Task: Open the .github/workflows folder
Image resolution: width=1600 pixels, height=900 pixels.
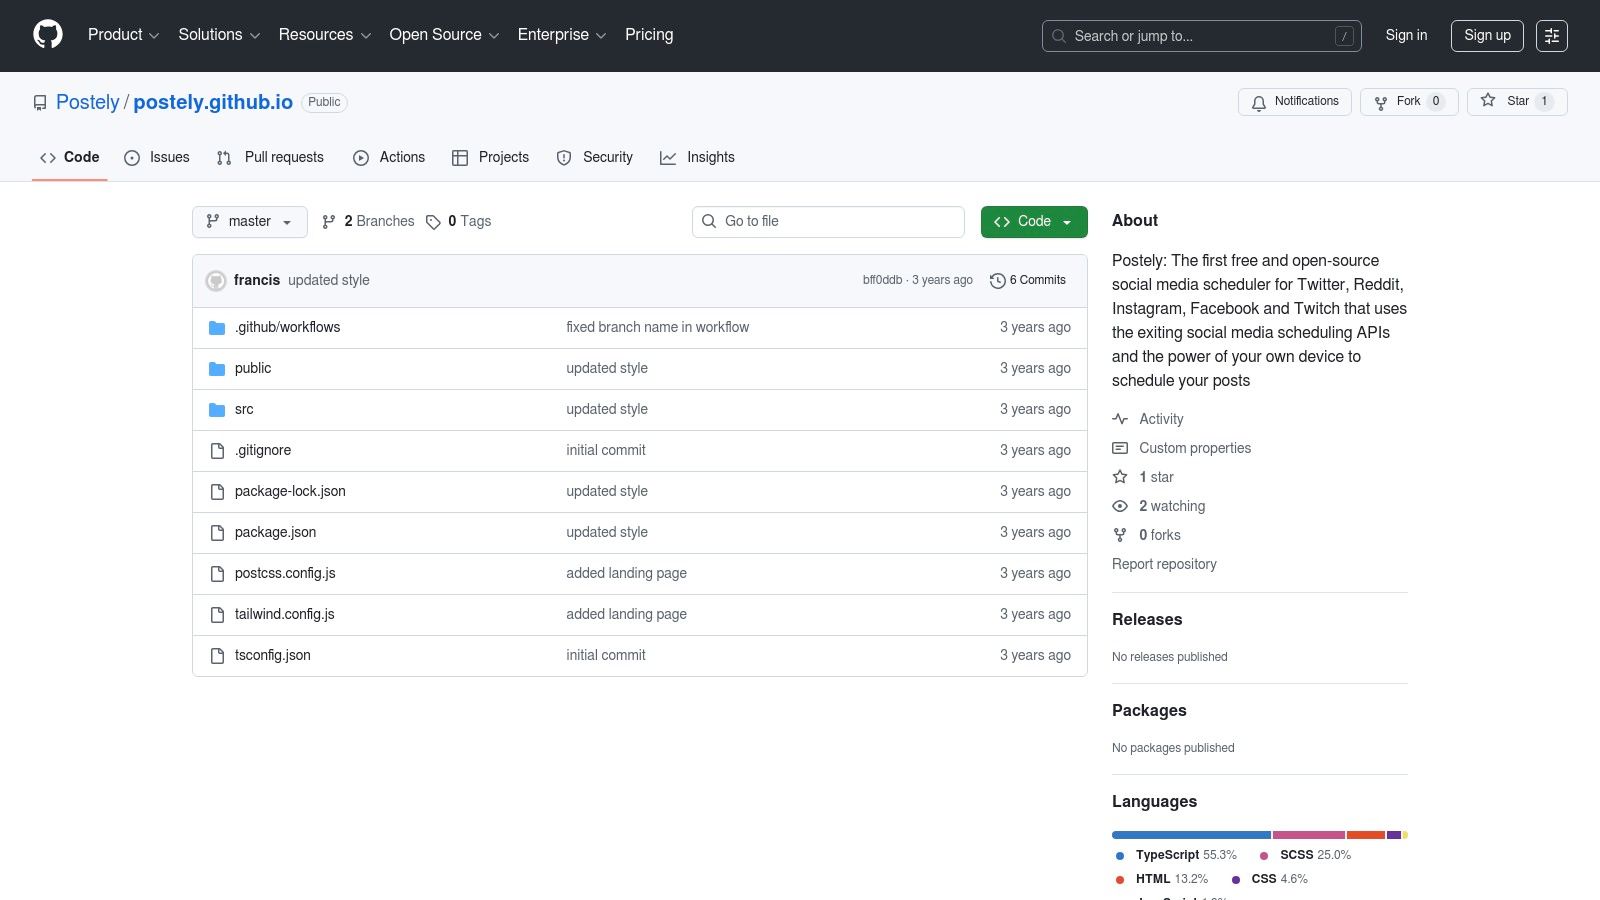Action: click(287, 327)
